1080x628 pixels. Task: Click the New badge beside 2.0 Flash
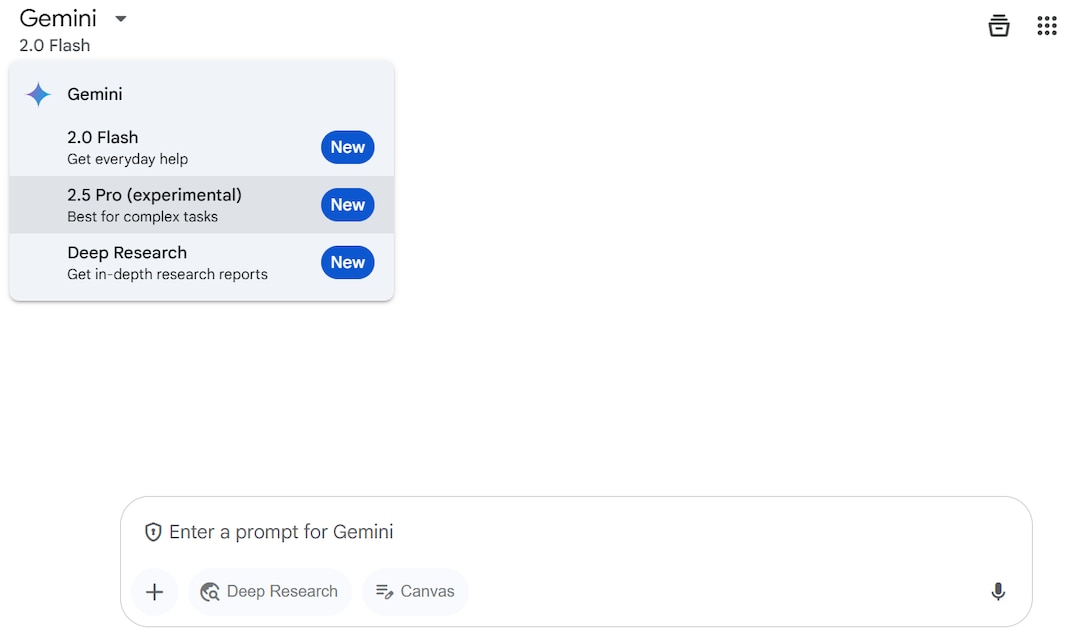point(347,147)
